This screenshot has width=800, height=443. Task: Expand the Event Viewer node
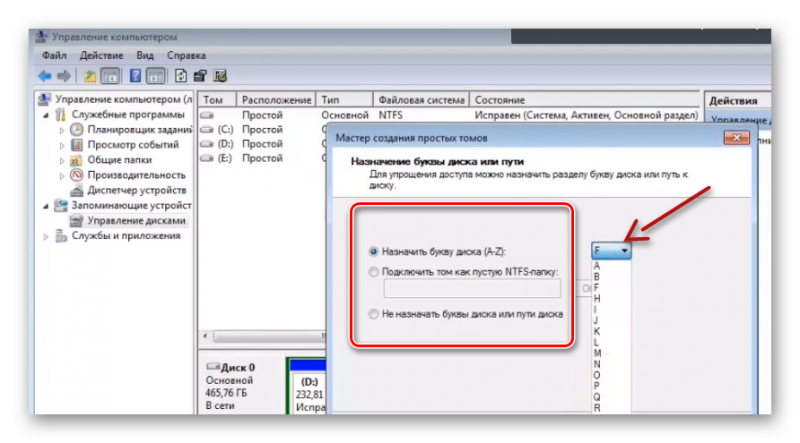click(61, 145)
